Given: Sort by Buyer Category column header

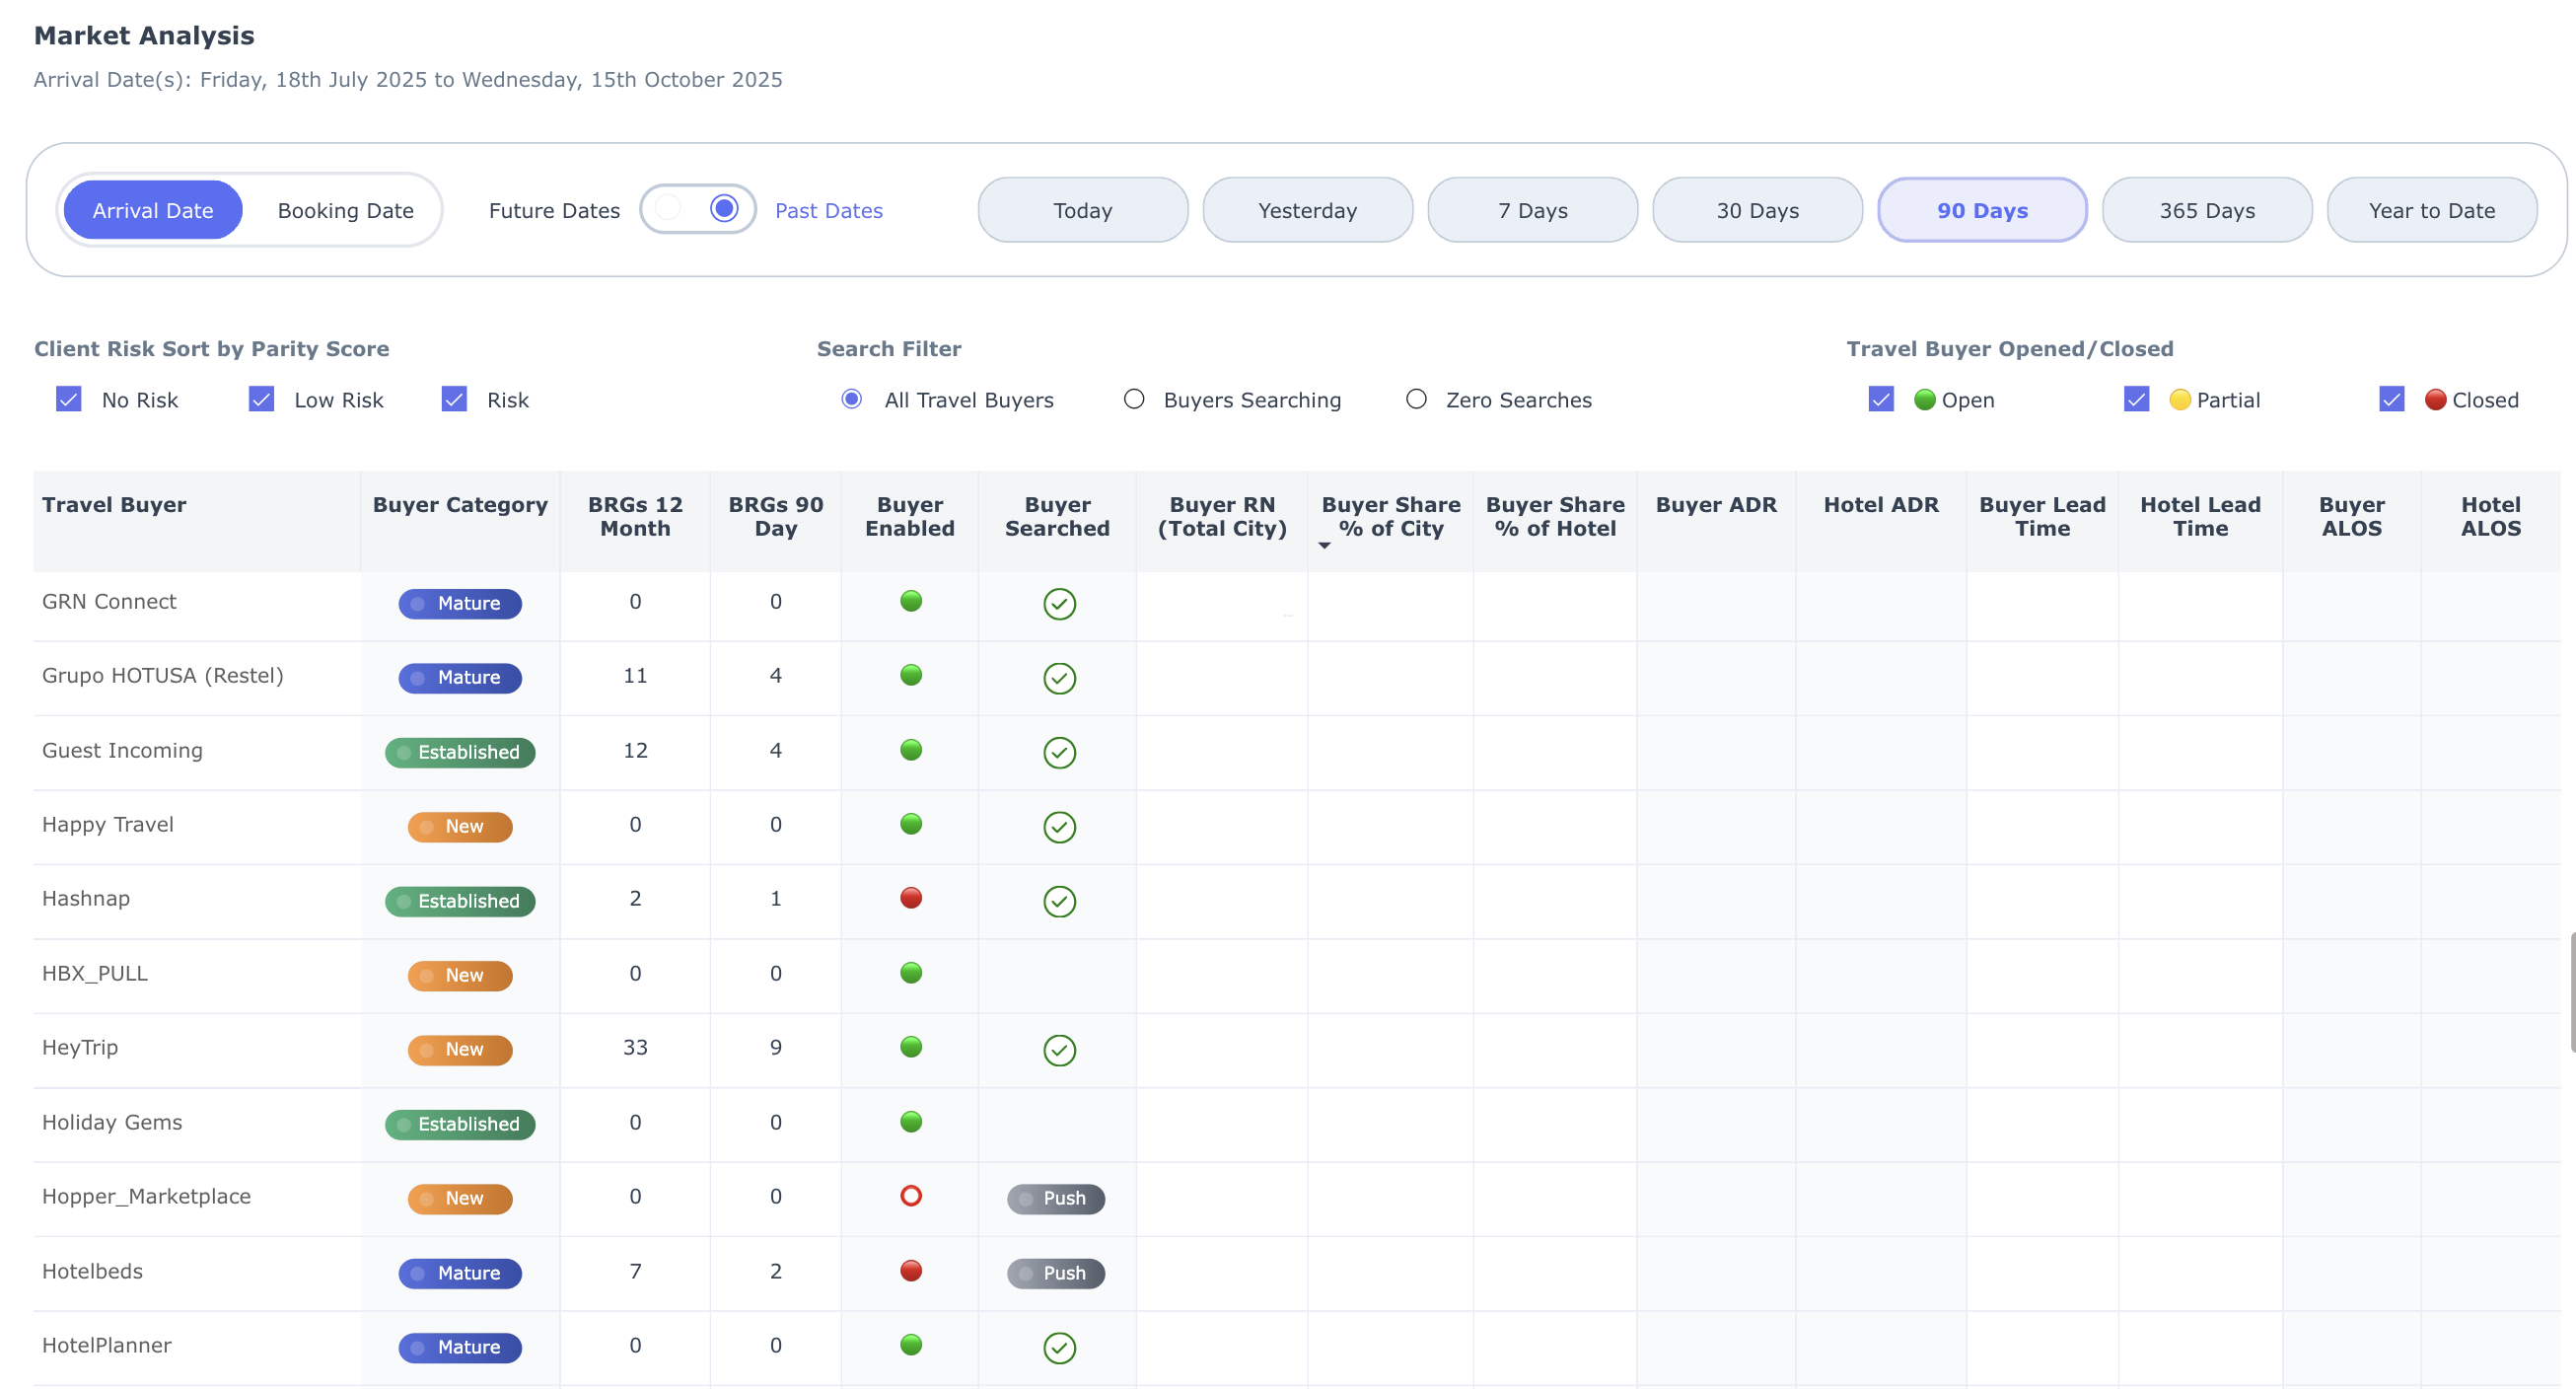Looking at the screenshot, I should tap(460, 505).
